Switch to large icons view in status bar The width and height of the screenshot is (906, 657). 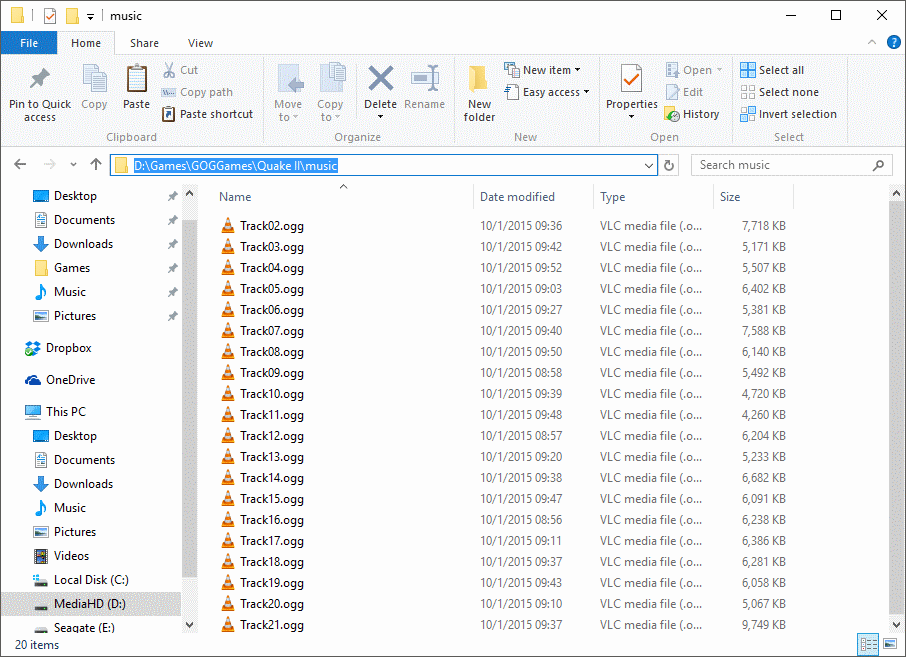[890, 644]
